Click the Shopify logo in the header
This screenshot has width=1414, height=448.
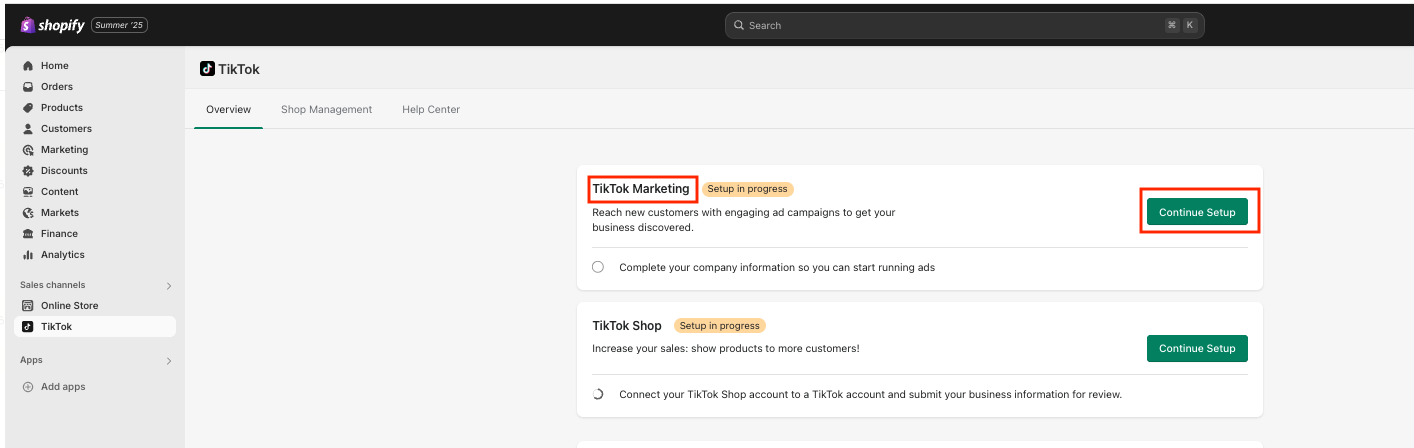pyautogui.click(x=51, y=25)
